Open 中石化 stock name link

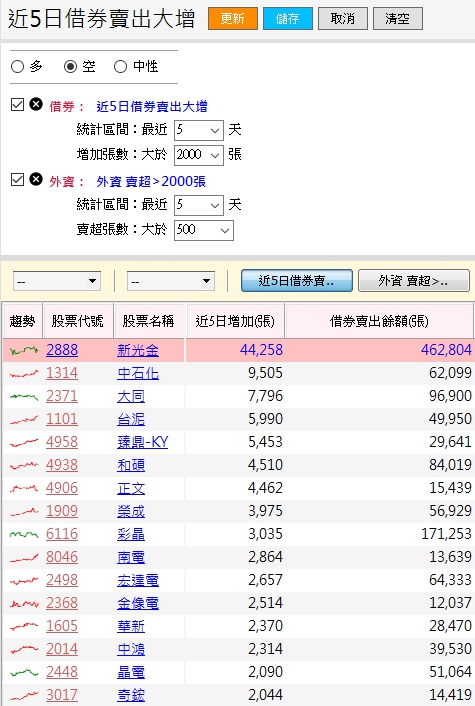point(138,373)
